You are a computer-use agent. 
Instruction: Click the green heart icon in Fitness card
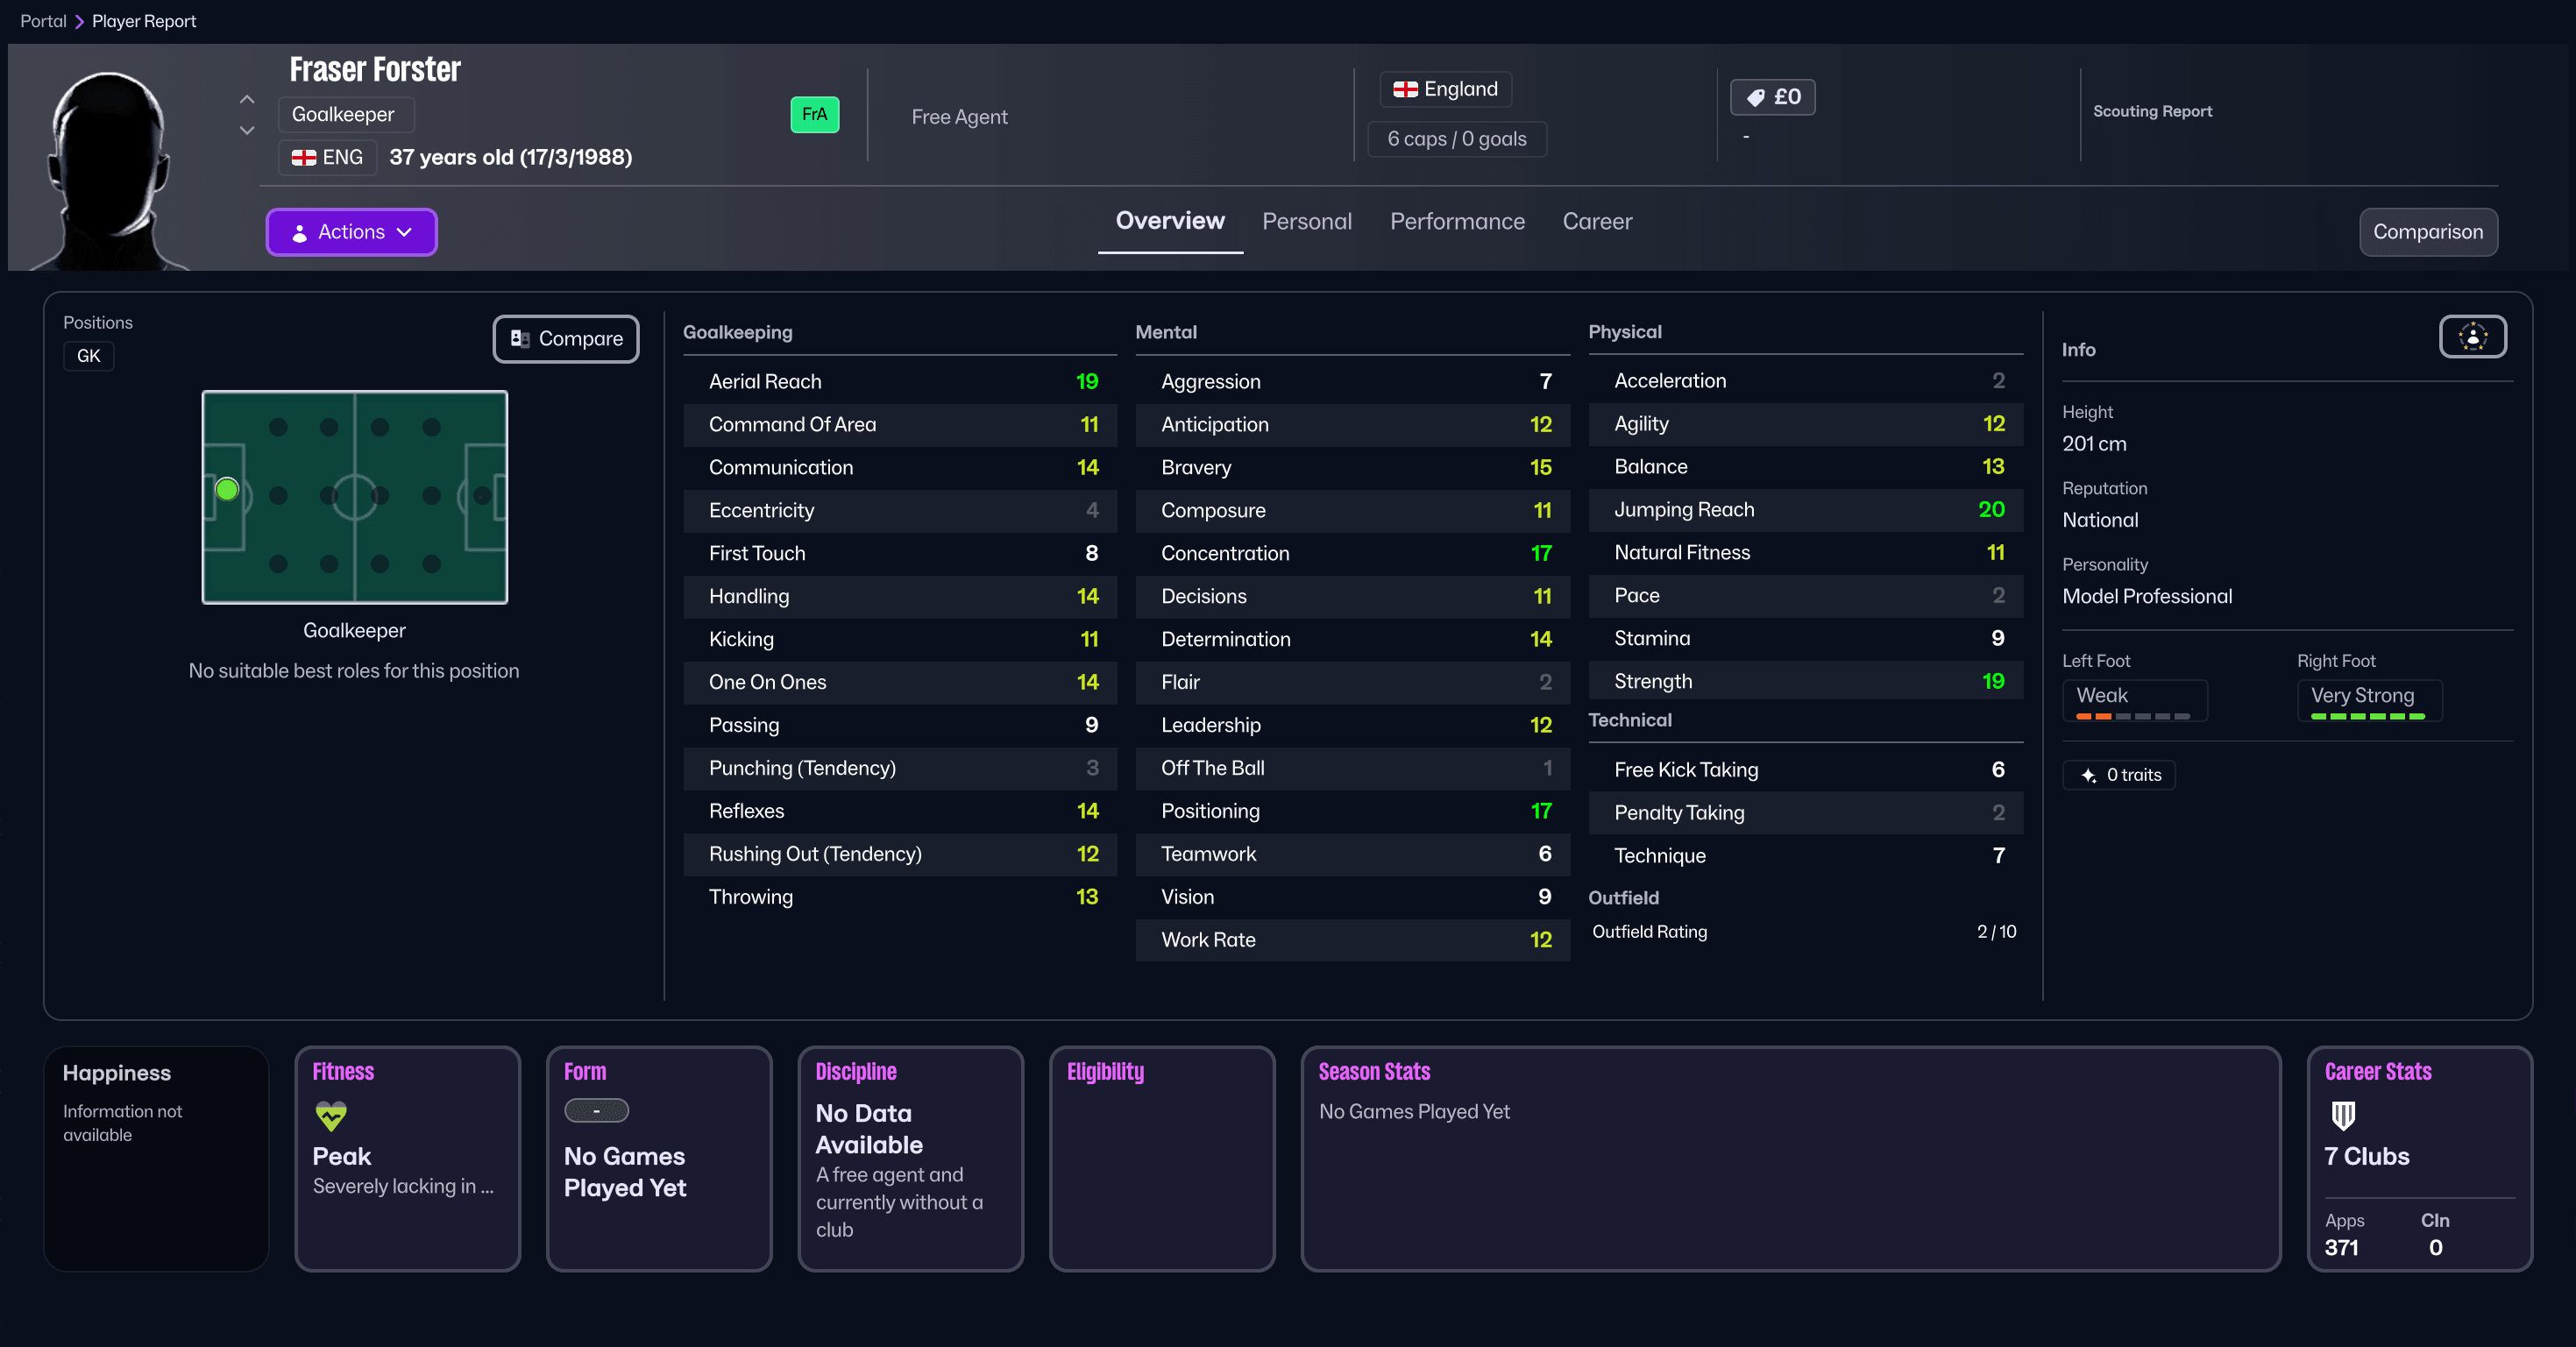[x=330, y=1116]
